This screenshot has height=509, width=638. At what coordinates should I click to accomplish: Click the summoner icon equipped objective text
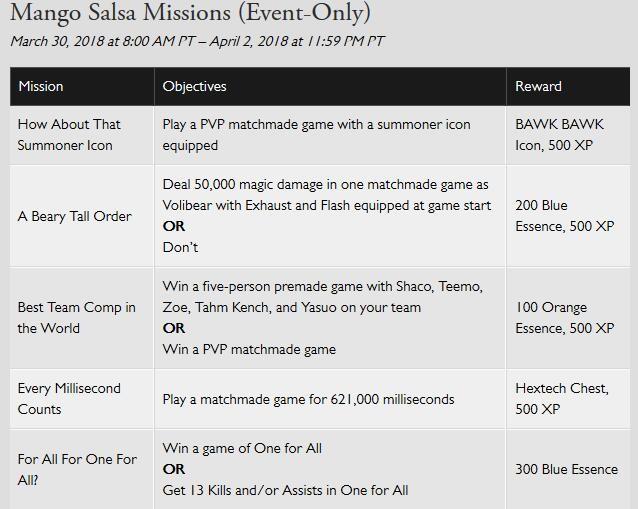316,134
